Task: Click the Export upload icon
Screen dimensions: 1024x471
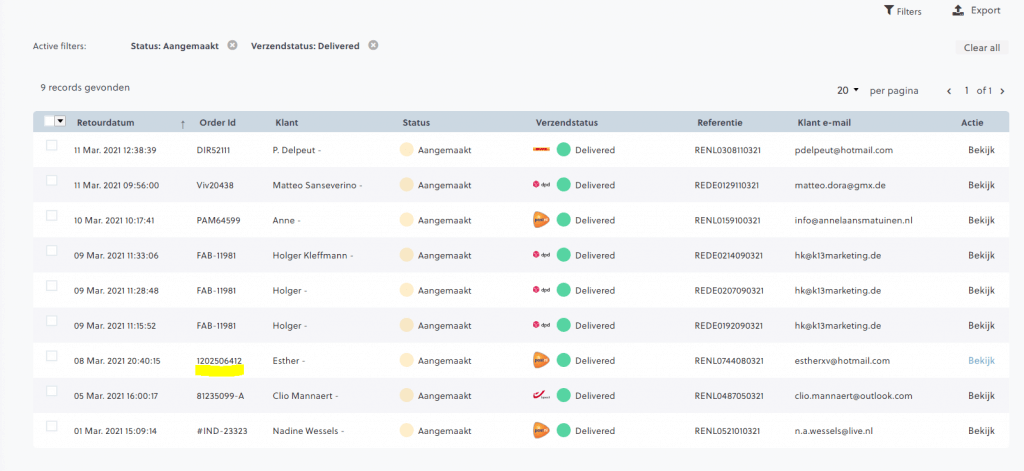Action: [x=957, y=11]
